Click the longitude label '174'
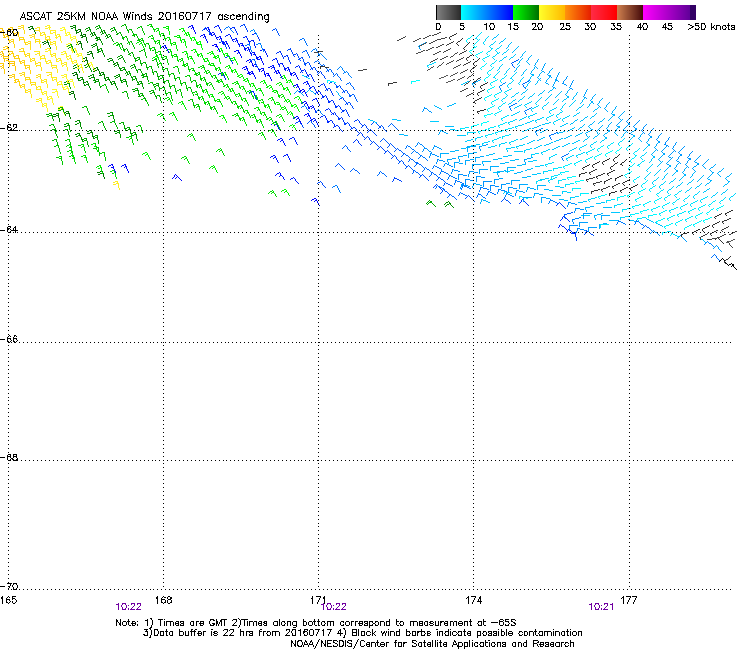The width and height of the screenshot is (740, 650). (474, 600)
